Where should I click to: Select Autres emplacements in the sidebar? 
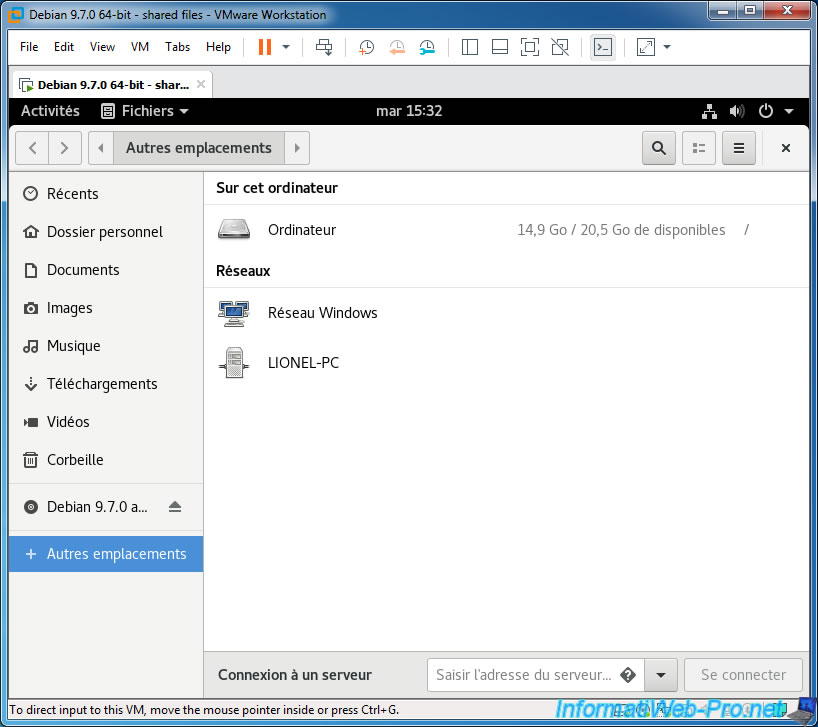(x=106, y=554)
